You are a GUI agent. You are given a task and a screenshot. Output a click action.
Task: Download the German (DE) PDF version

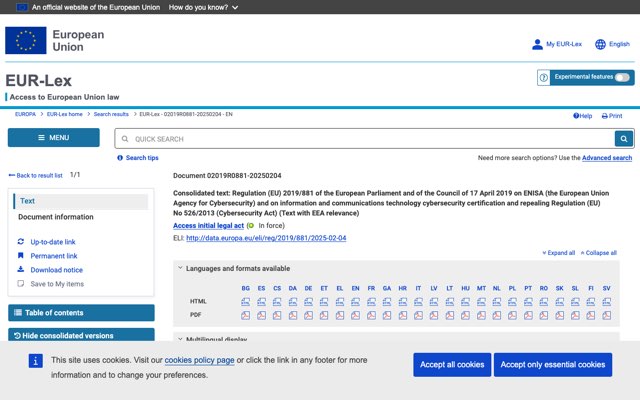308,316
